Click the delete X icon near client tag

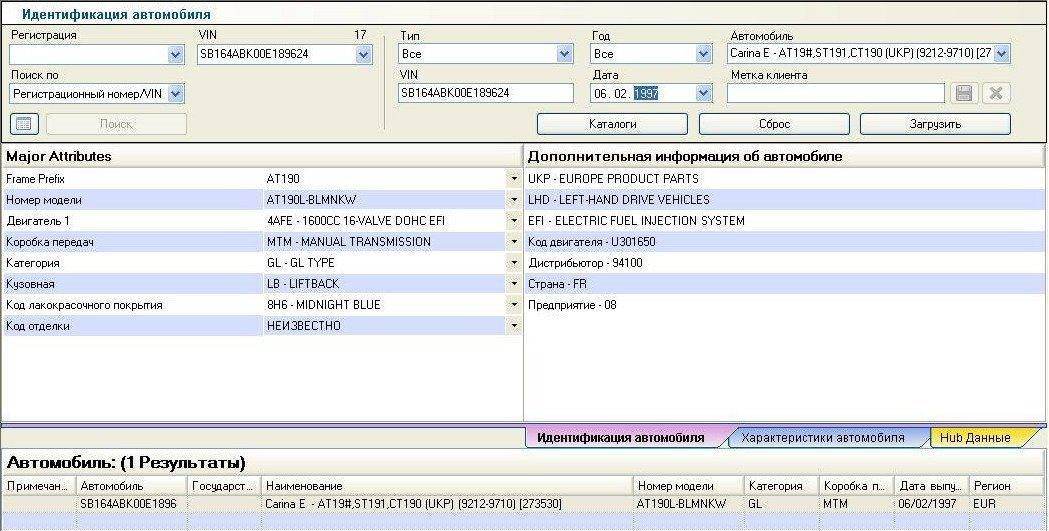996,93
